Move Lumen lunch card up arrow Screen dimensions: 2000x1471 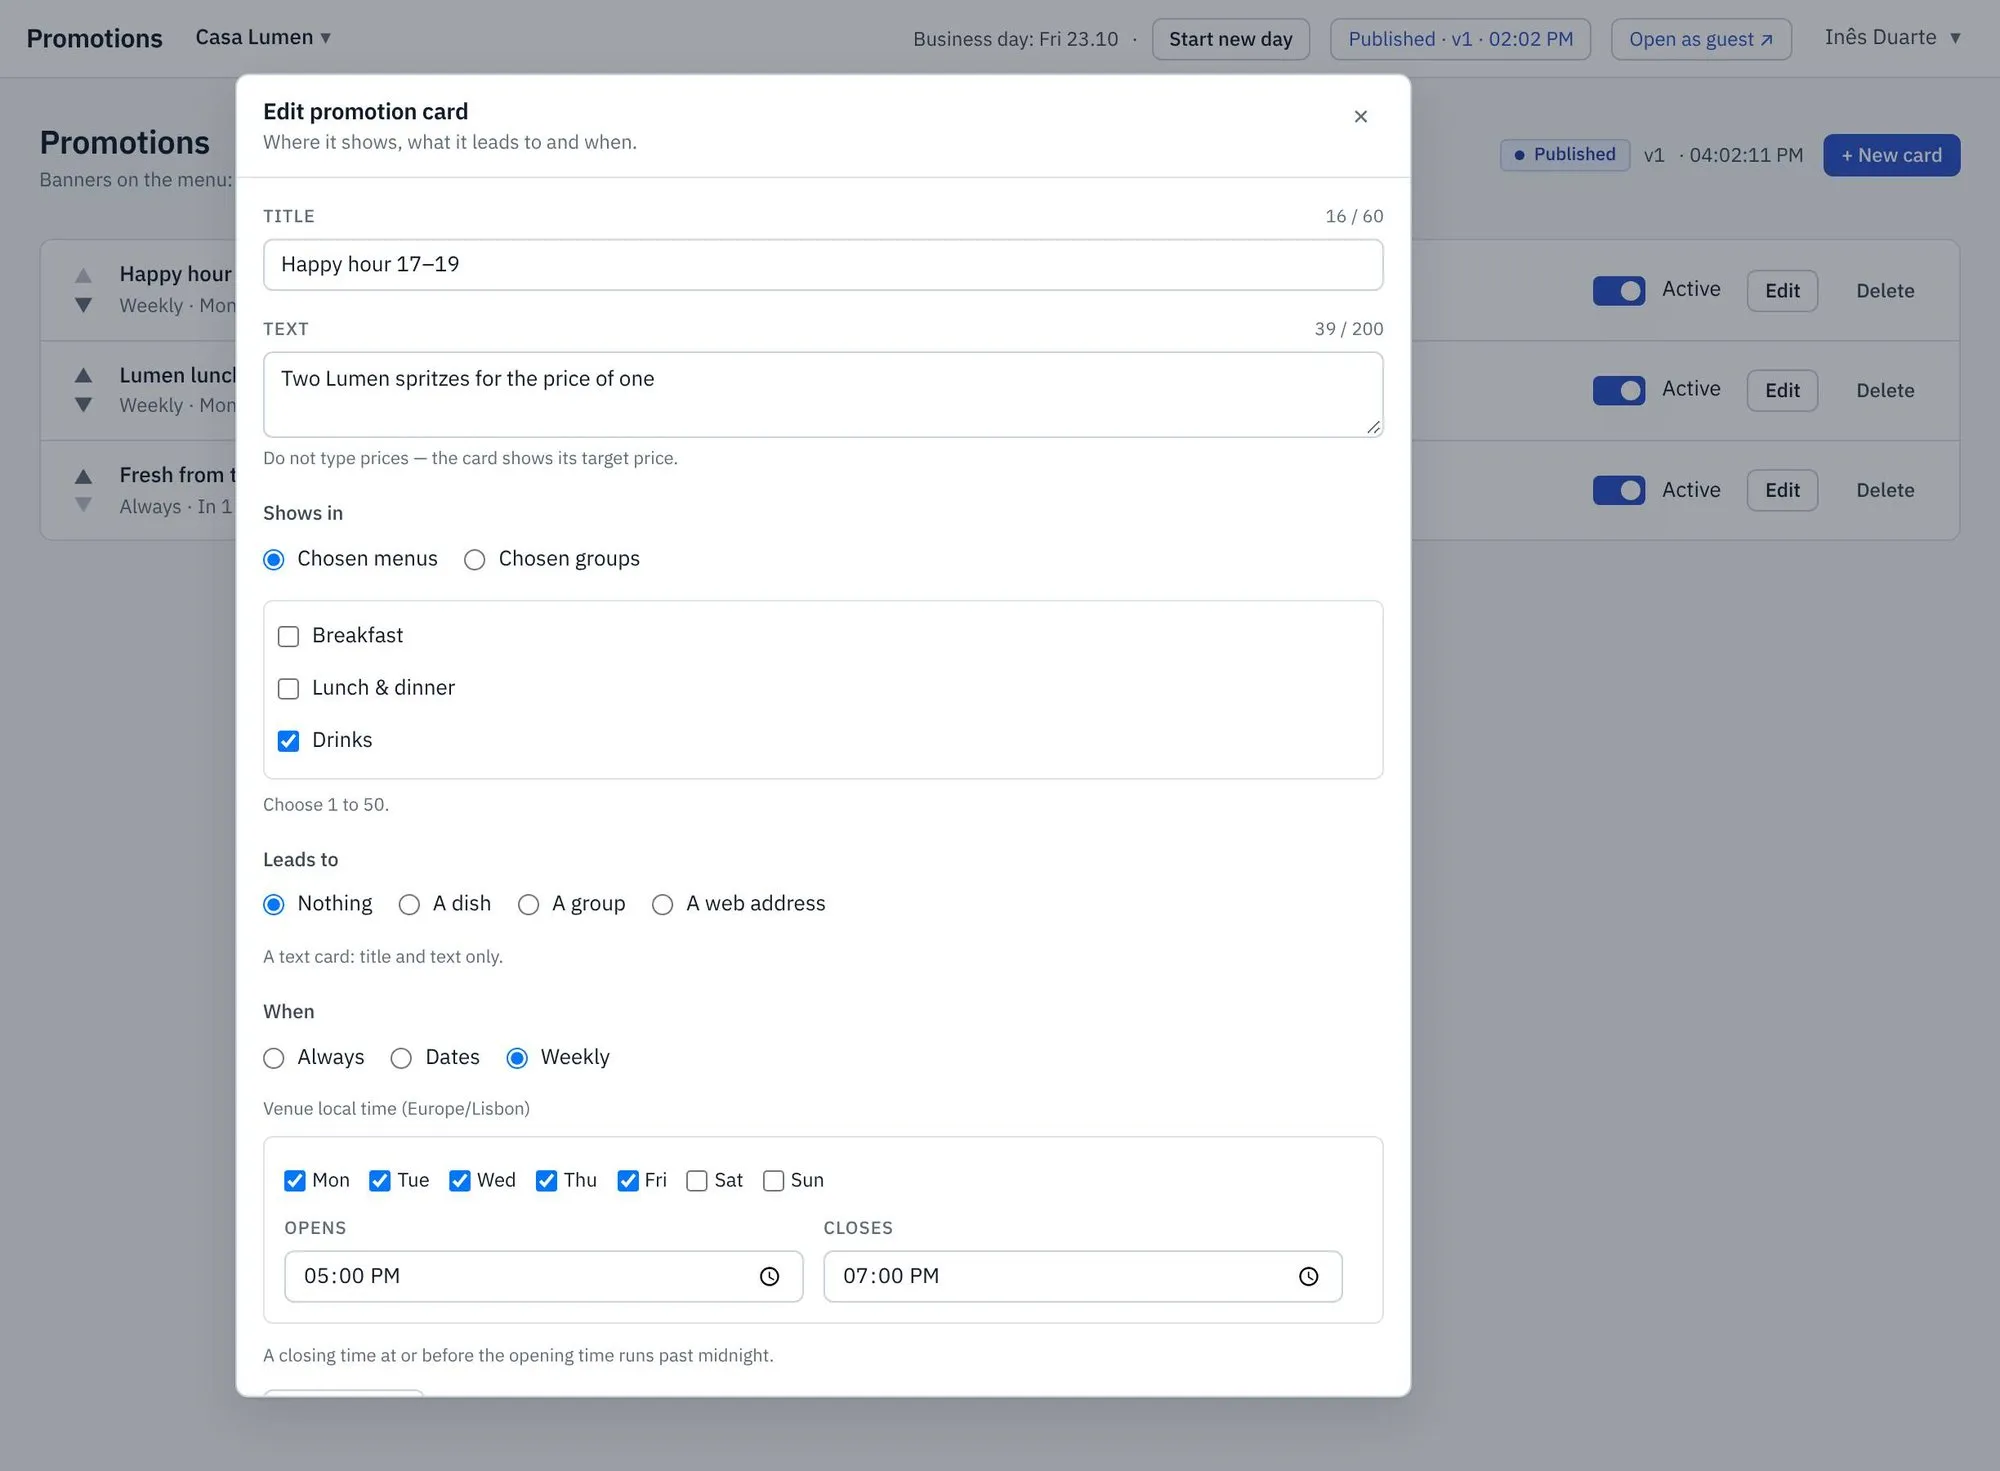pyautogui.click(x=84, y=375)
